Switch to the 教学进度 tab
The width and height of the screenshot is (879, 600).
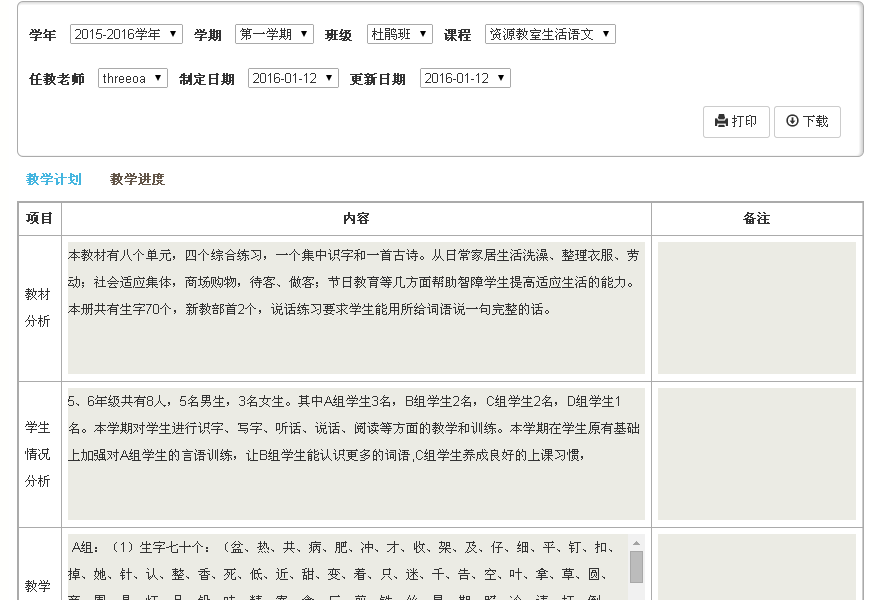point(136,179)
